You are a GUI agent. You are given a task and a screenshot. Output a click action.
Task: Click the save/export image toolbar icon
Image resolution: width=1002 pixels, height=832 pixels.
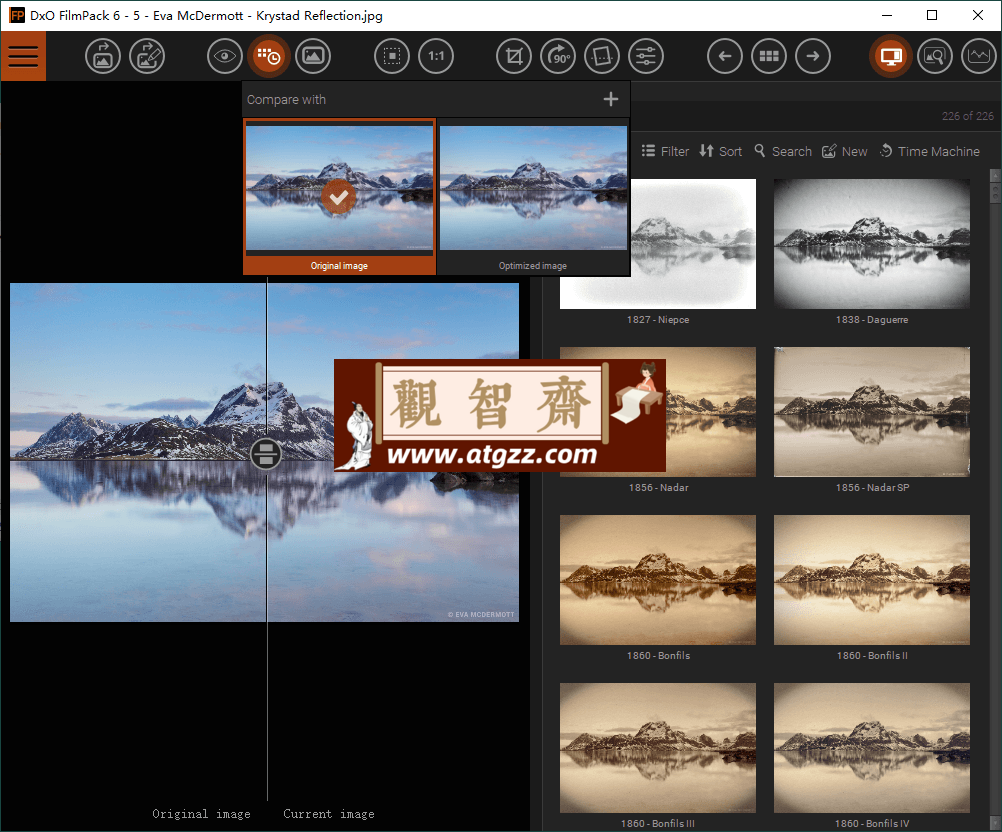click(x=147, y=56)
